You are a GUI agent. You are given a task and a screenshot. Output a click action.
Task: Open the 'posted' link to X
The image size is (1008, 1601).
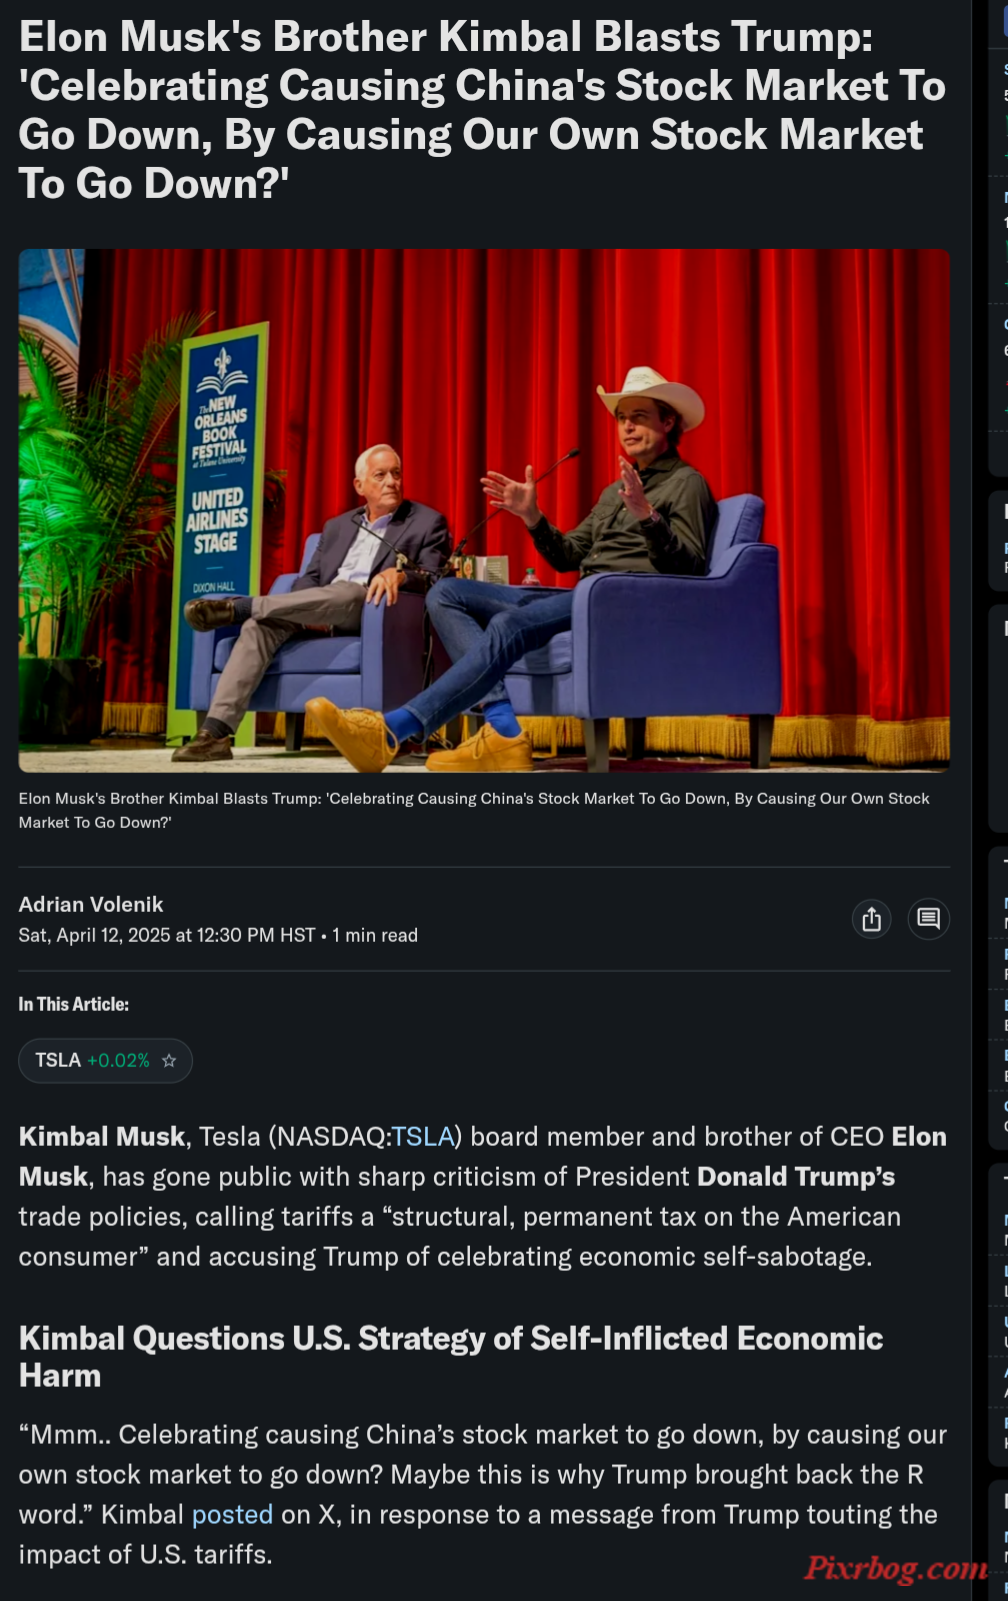pos(232,1515)
